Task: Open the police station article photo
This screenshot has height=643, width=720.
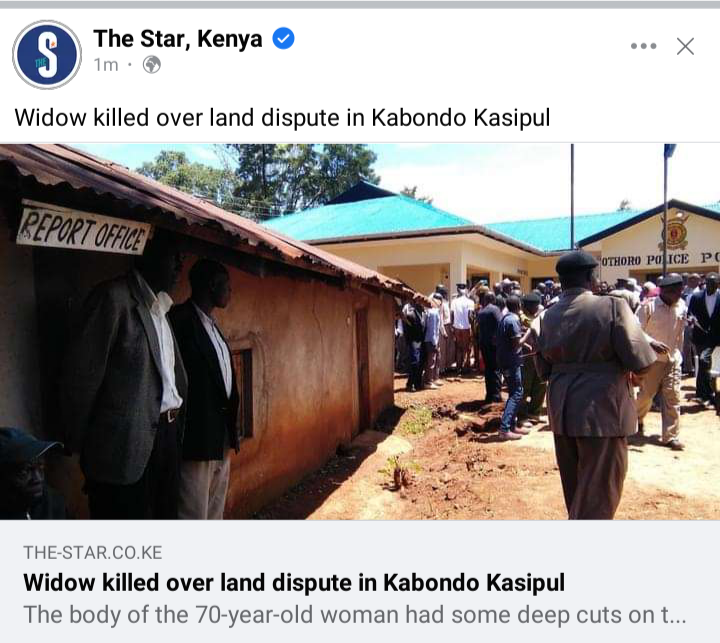Action: pos(360,332)
